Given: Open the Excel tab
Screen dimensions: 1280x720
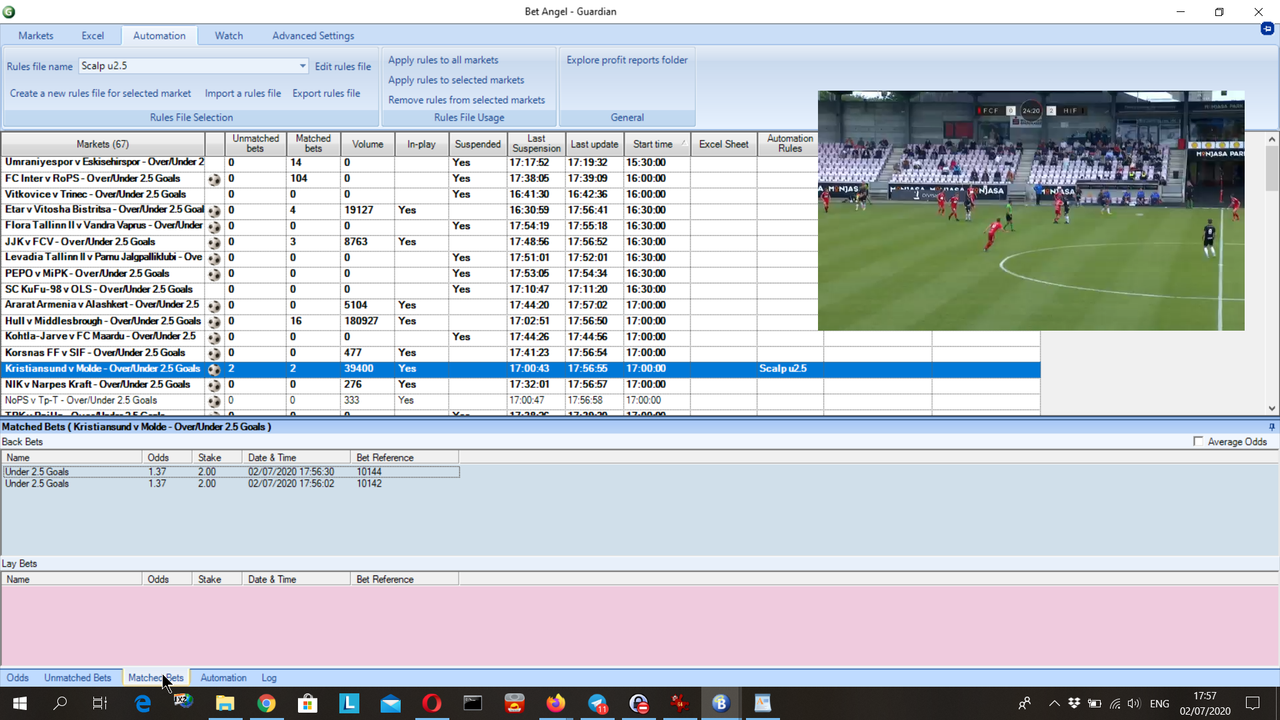Looking at the screenshot, I should click(x=93, y=35).
